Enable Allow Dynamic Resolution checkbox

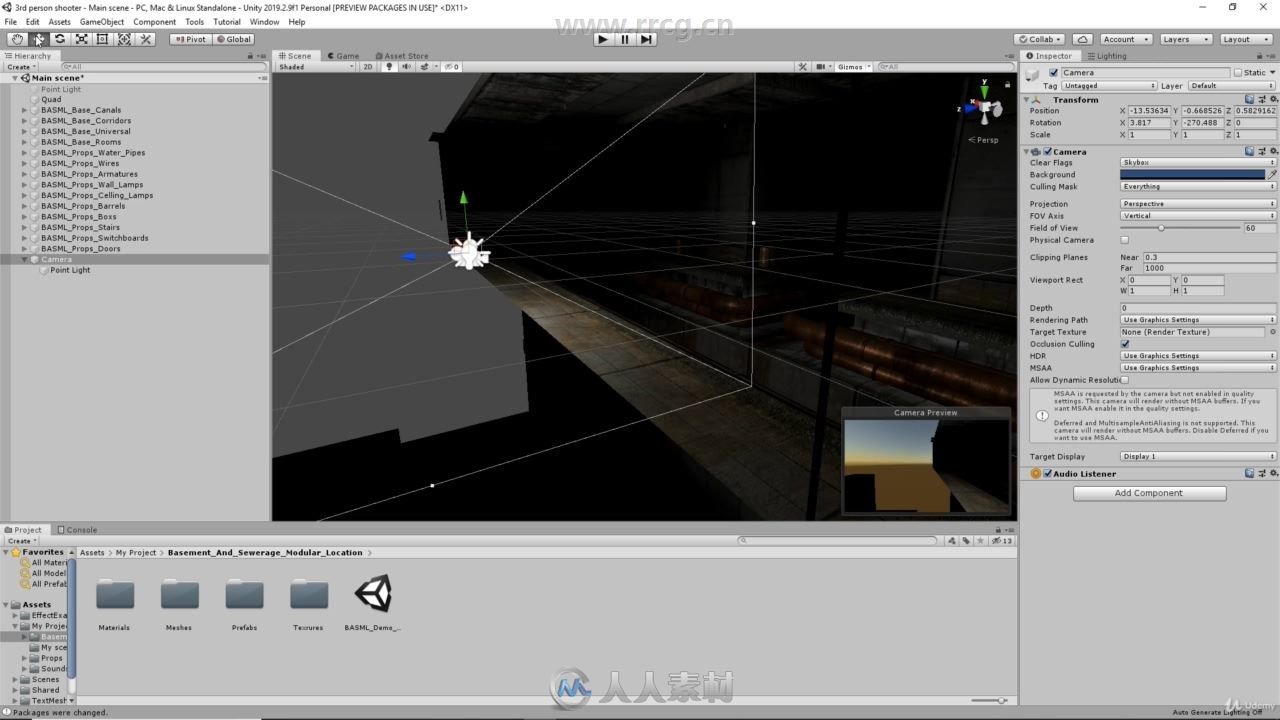tap(1125, 380)
